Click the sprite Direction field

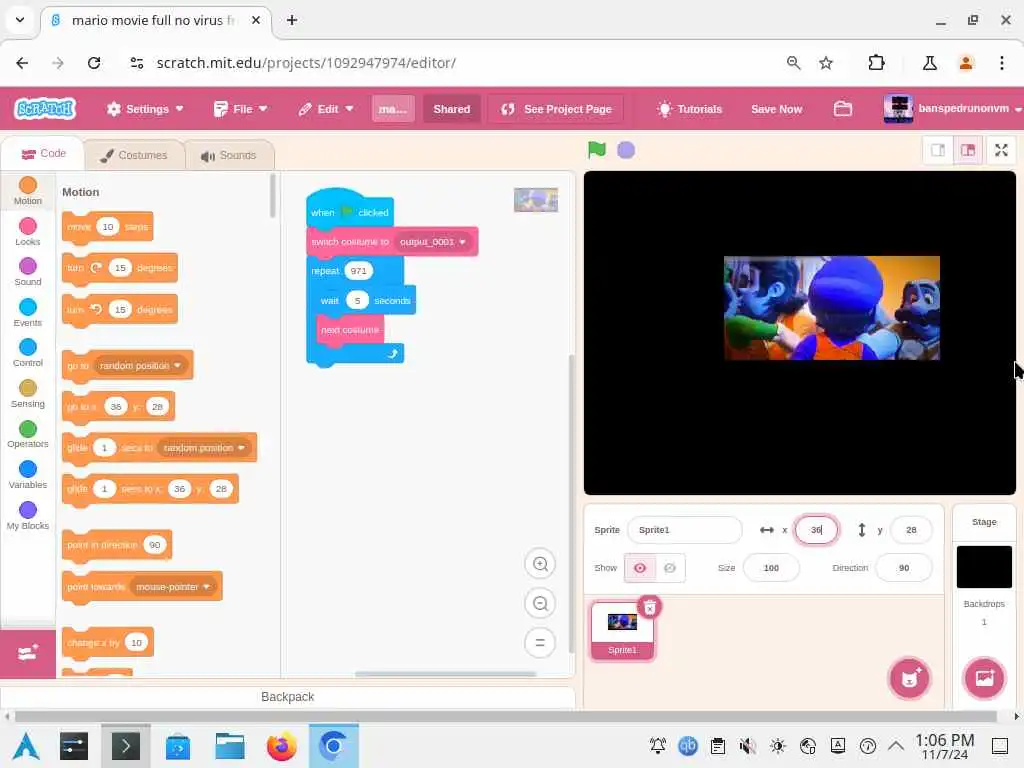point(904,568)
